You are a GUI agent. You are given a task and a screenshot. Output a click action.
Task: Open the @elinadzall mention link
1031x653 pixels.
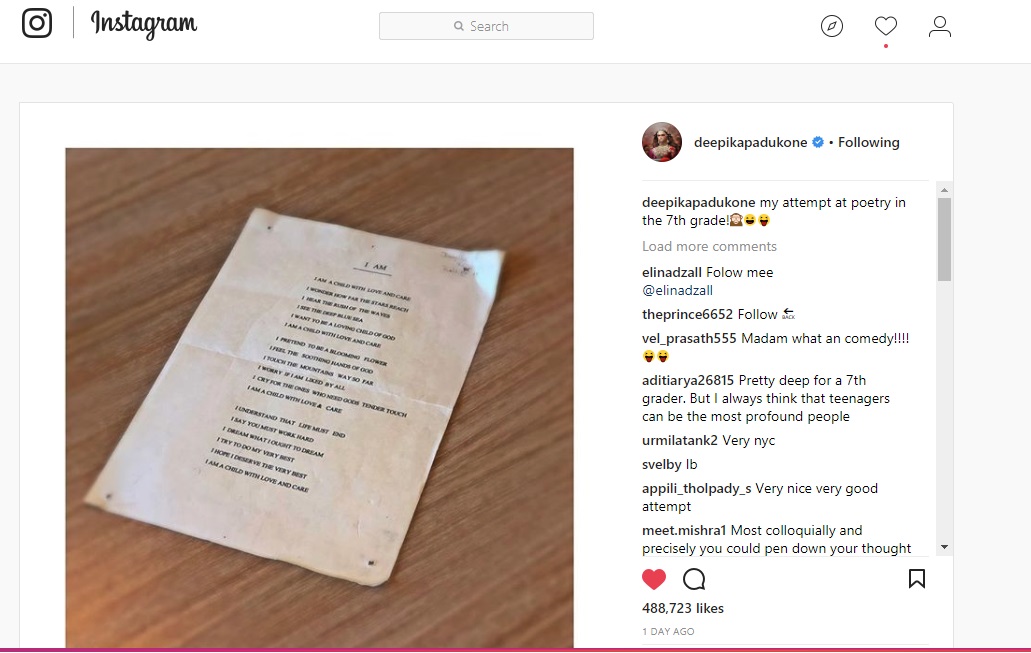(677, 290)
